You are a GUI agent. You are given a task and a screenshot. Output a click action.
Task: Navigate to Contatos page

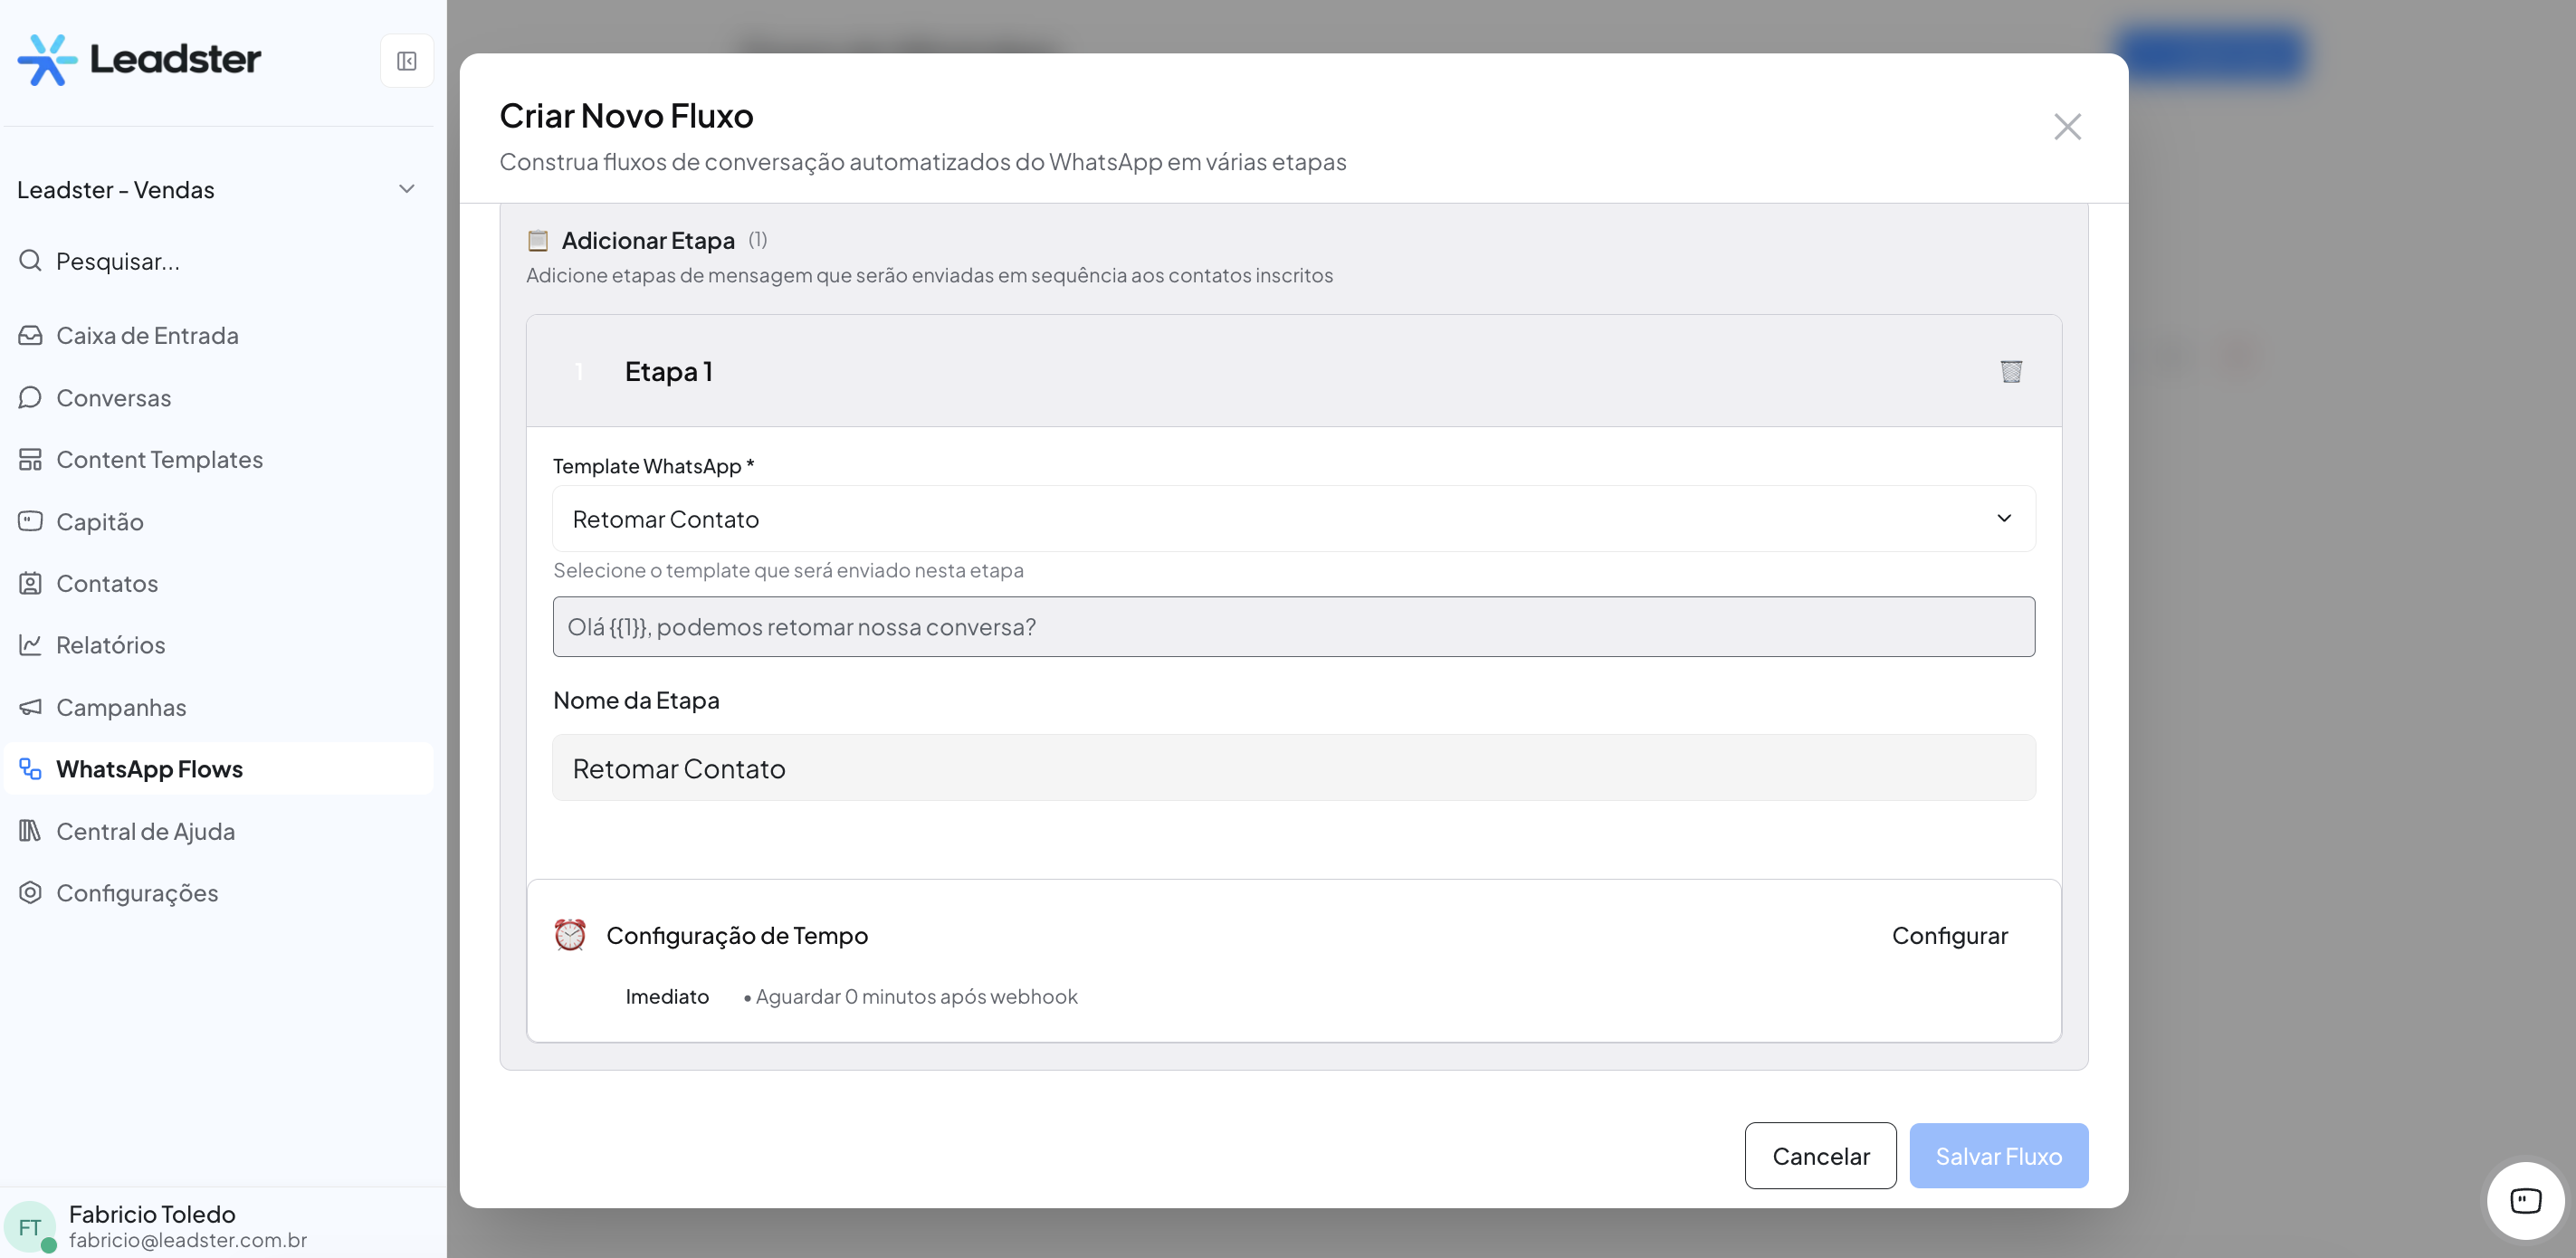click(106, 583)
